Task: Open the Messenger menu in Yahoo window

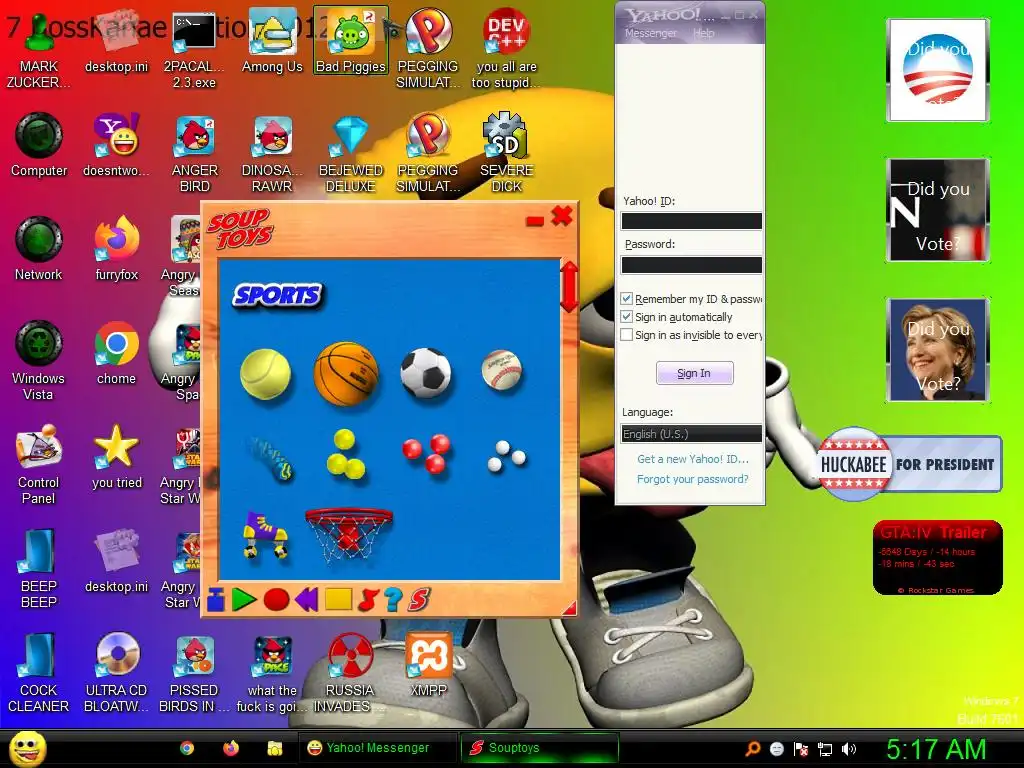Action: (650, 33)
